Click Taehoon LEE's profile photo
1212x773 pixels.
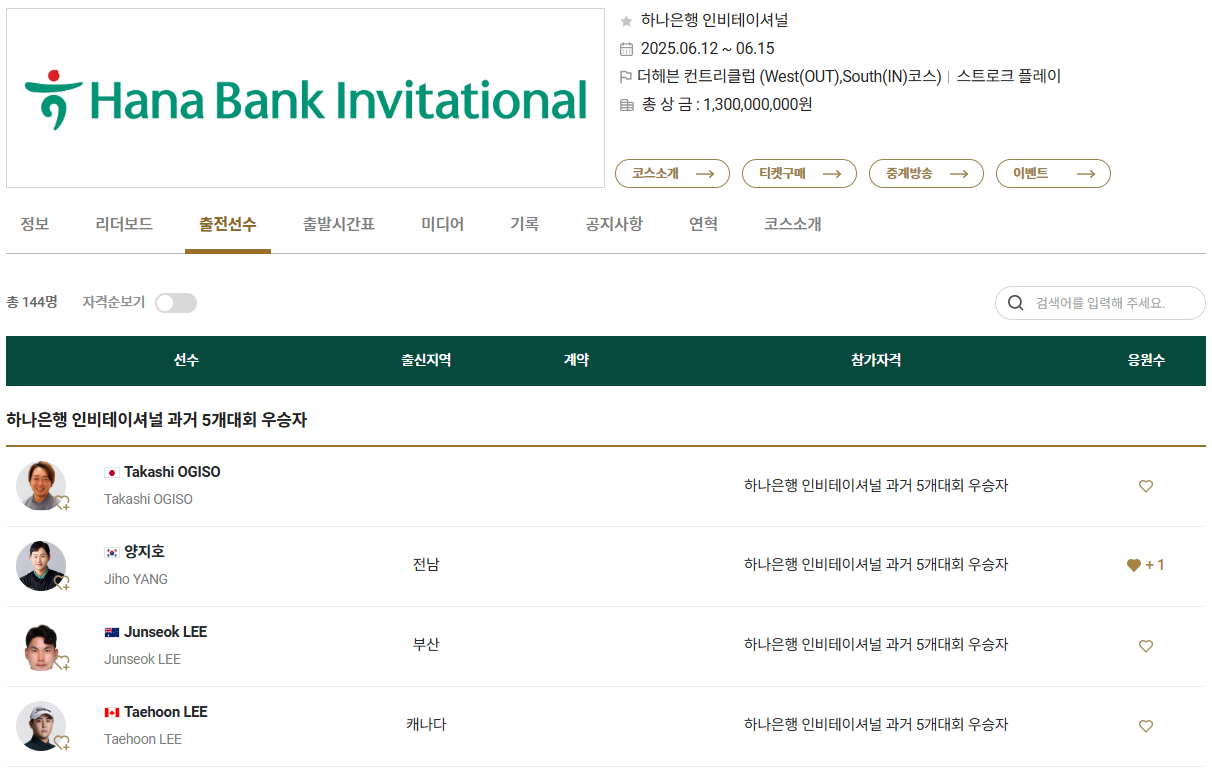tap(41, 726)
